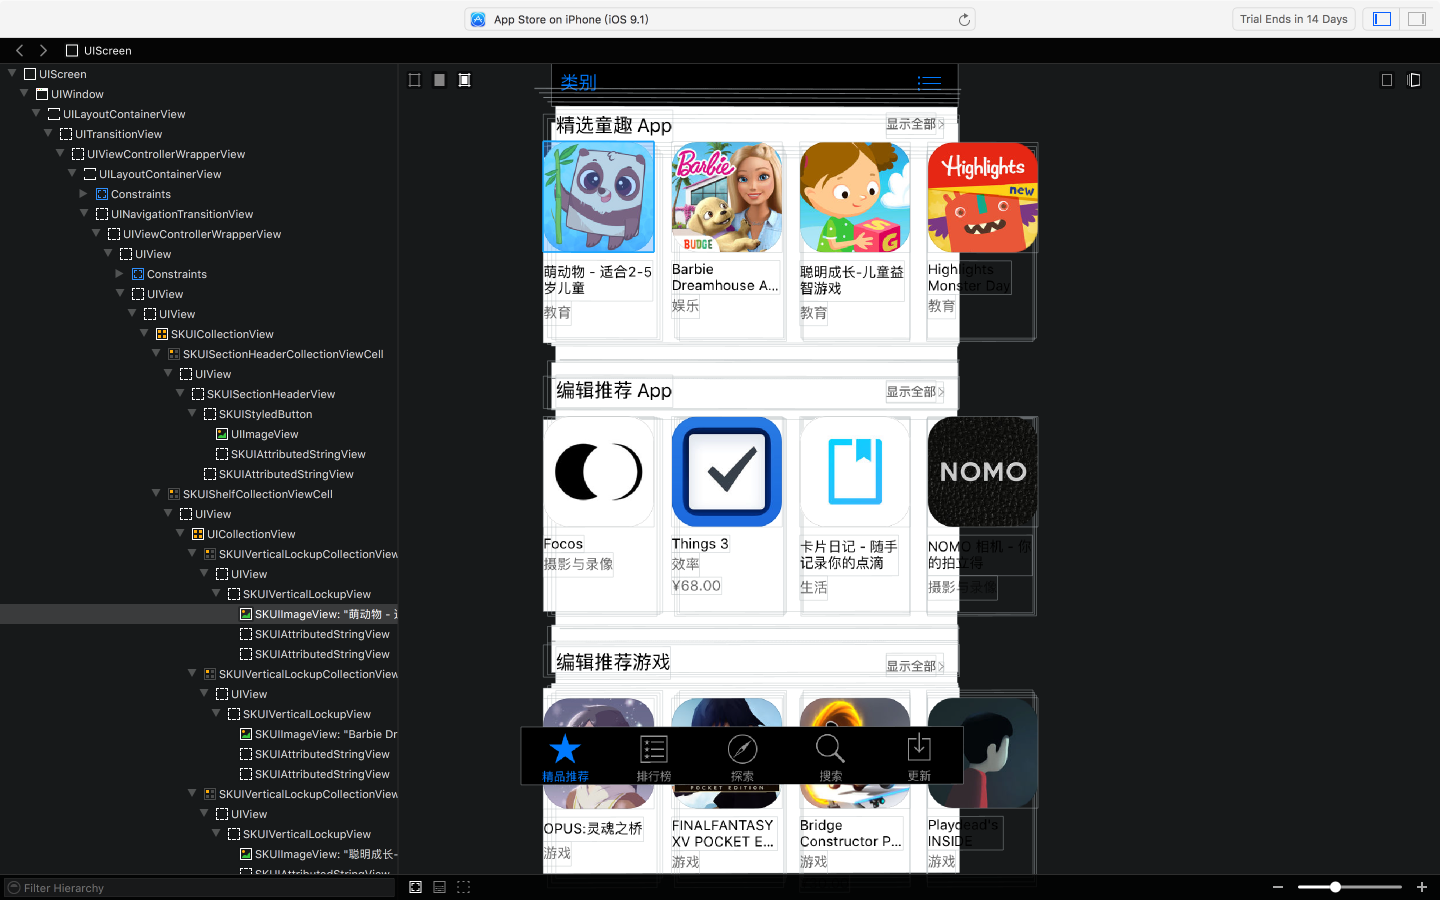Click the OPUS:灵魂之桥 title
The image size is (1440, 900).
pyautogui.click(x=593, y=828)
